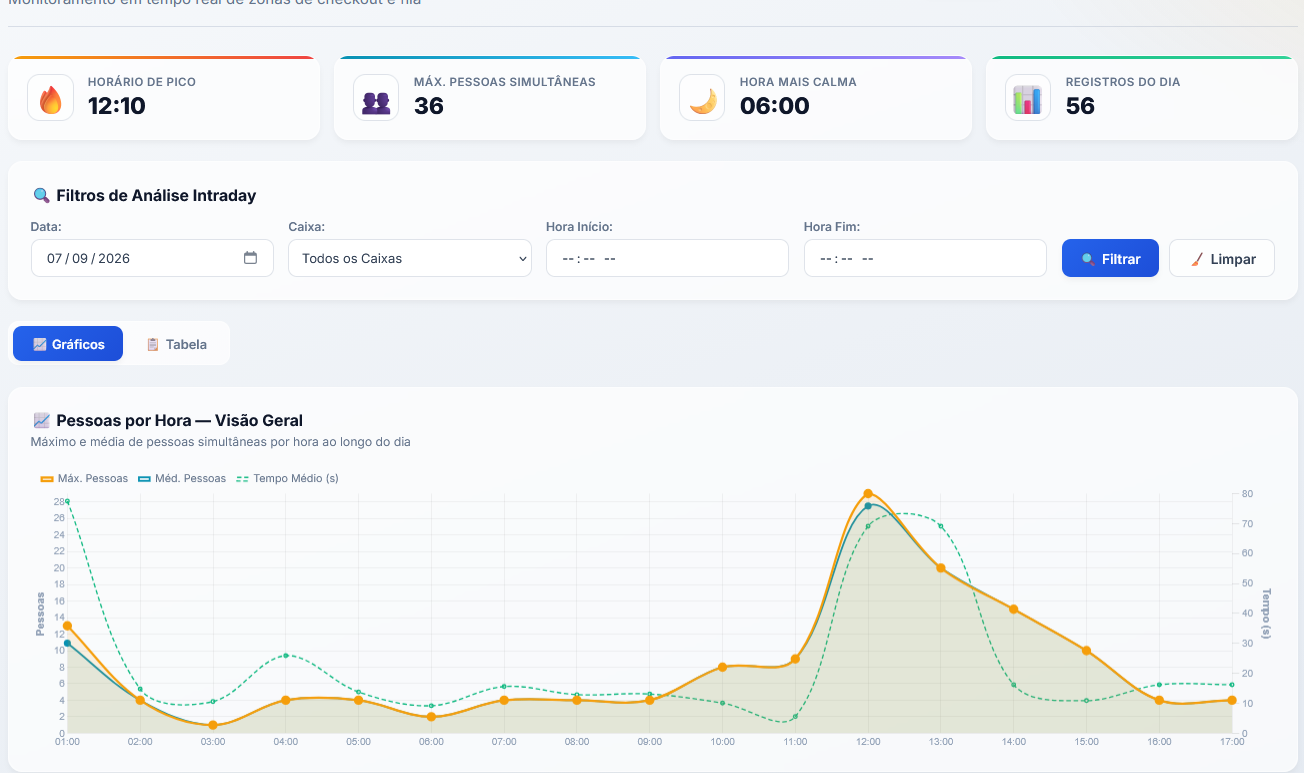Select the orange Máx. Pessoas point at 01:00

coord(67,626)
